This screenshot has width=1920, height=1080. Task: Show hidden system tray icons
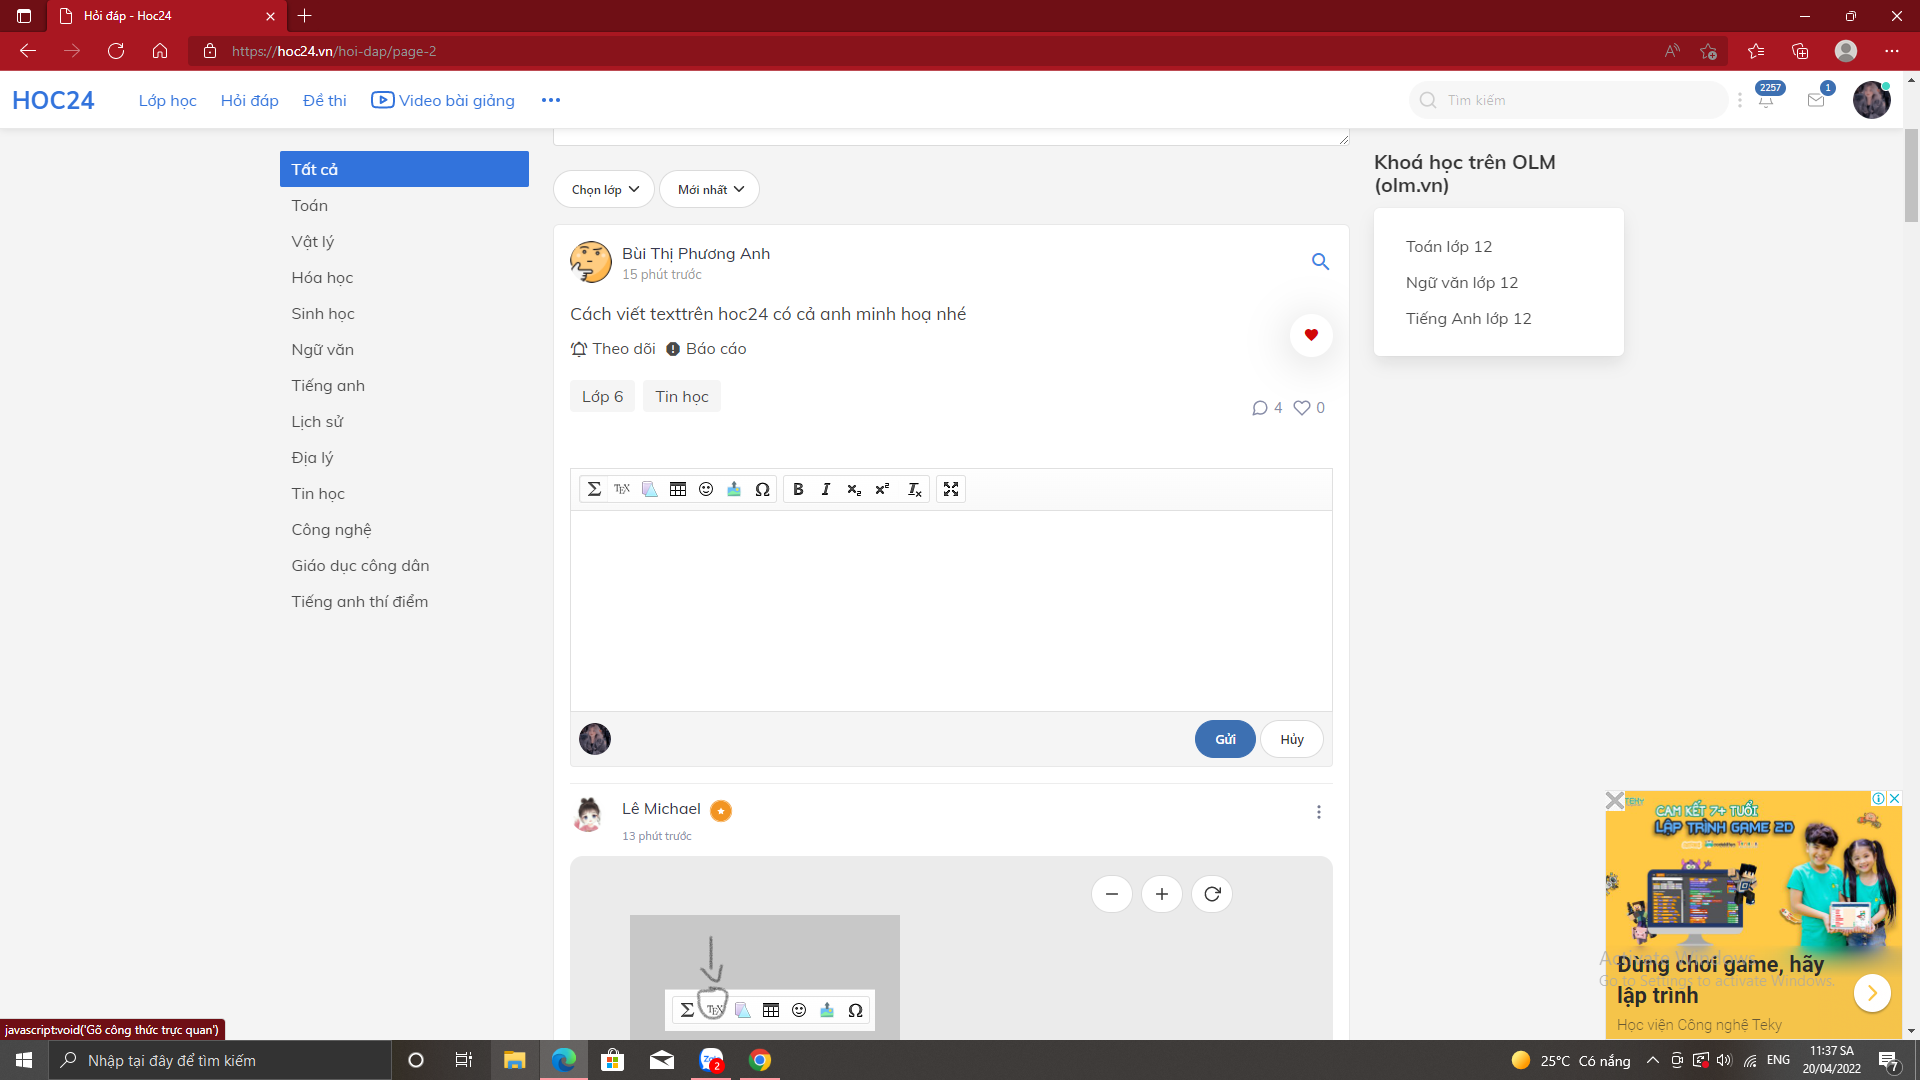pyautogui.click(x=1652, y=1060)
